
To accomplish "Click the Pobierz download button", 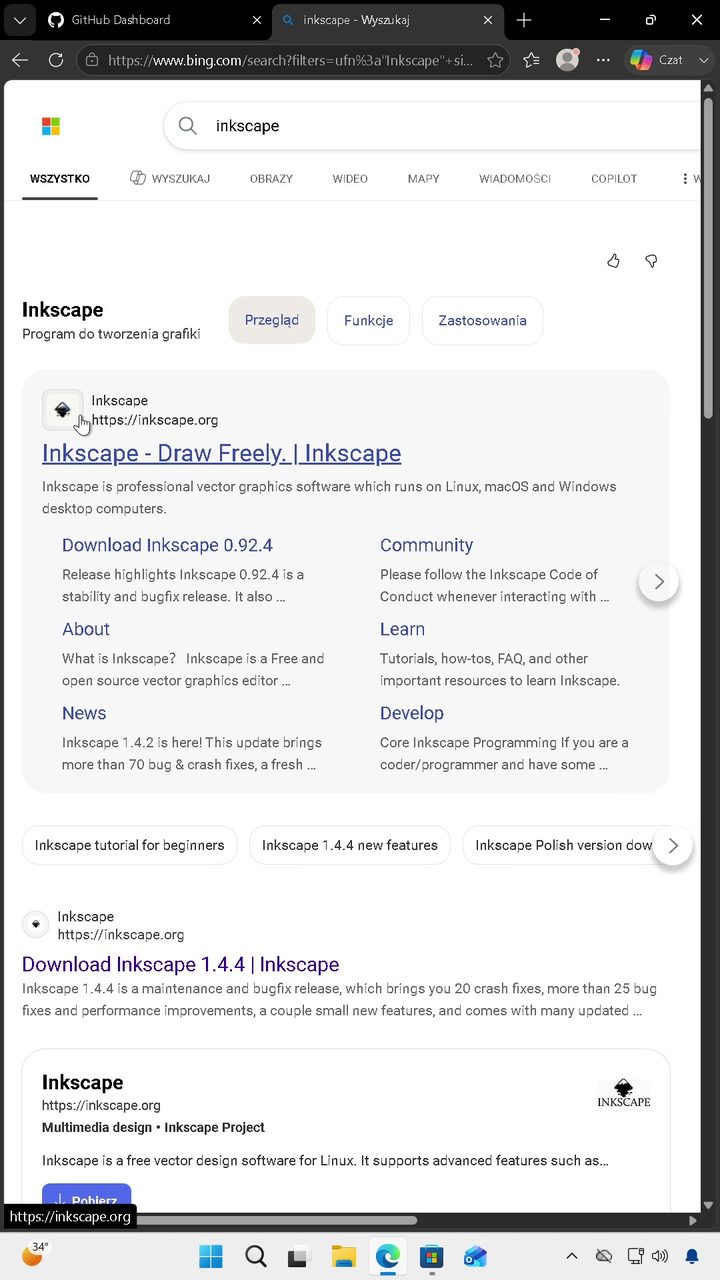I will (86, 1199).
